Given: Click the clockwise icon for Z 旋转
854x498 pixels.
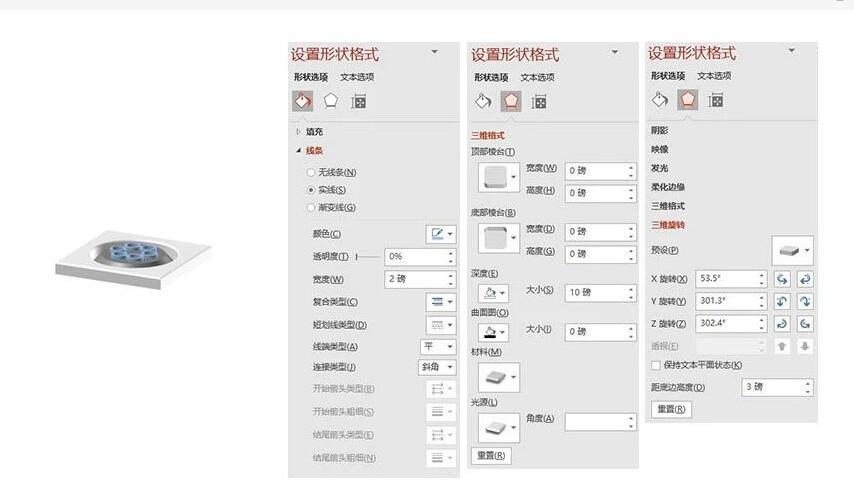Looking at the screenshot, I should coord(783,324).
